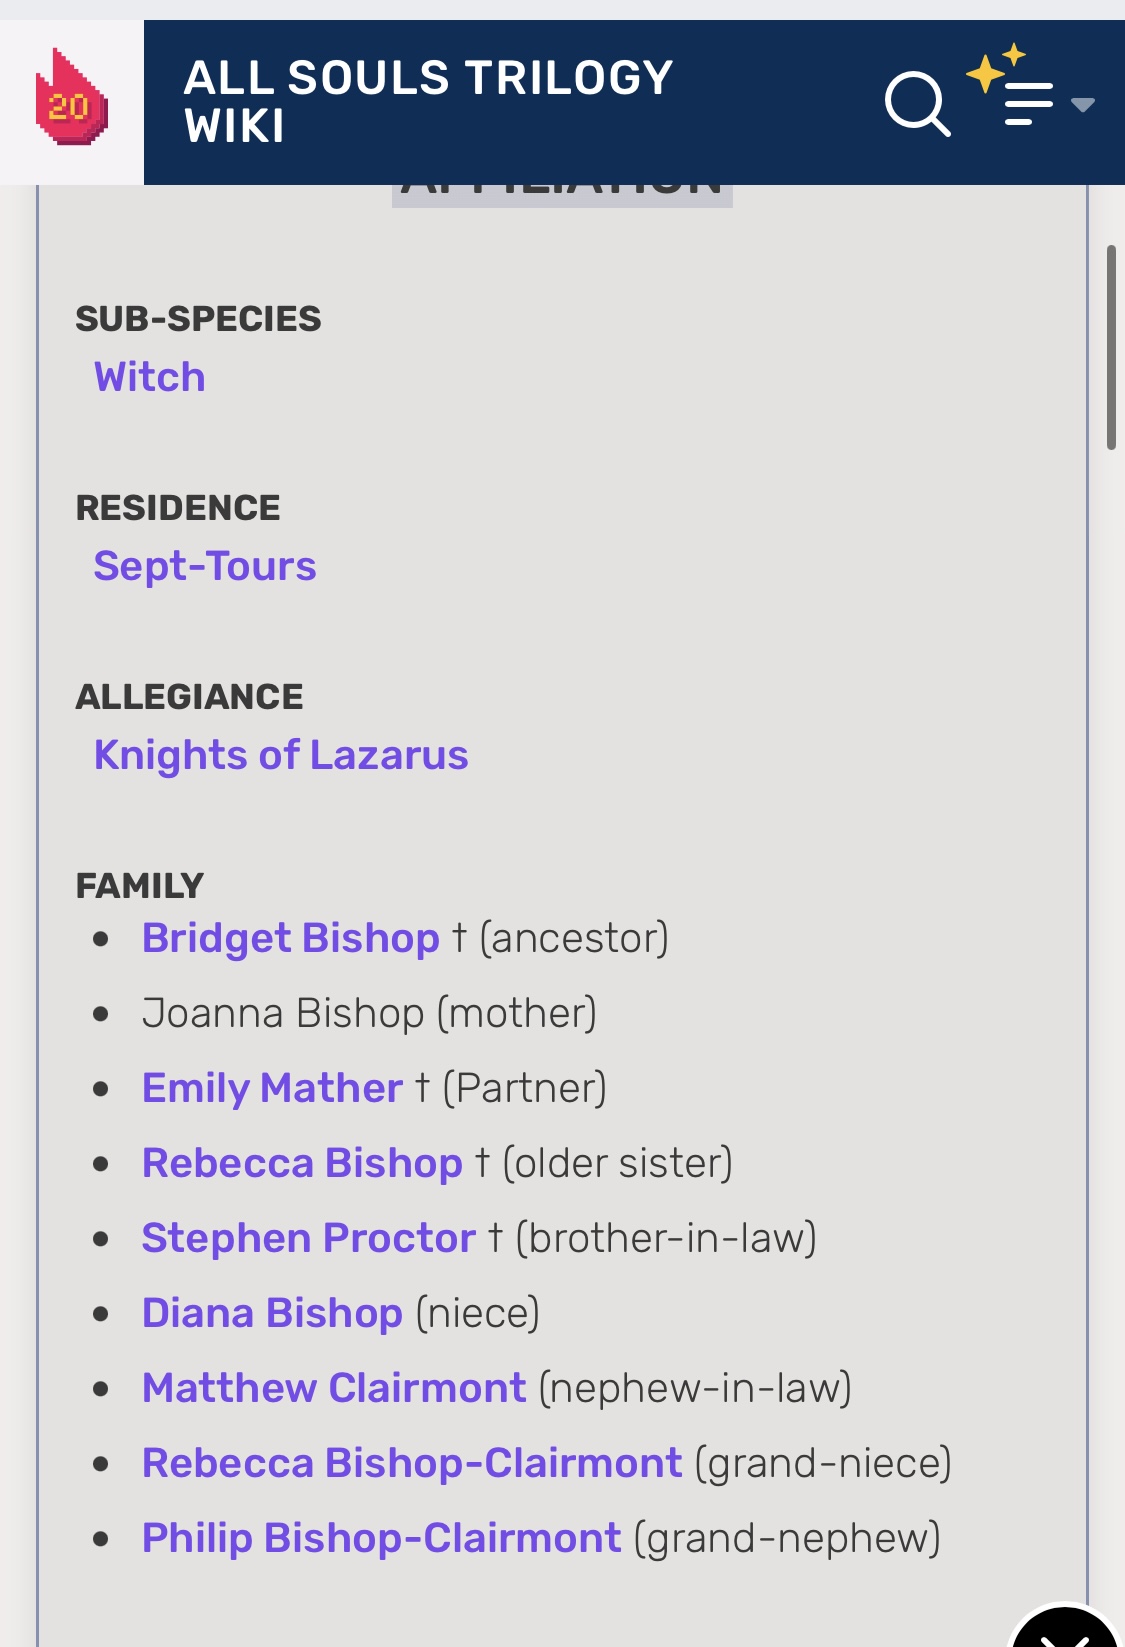This screenshot has width=1125, height=1647.
Task: Click the Fandom flame logo icon
Action: pyautogui.click(x=71, y=100)
